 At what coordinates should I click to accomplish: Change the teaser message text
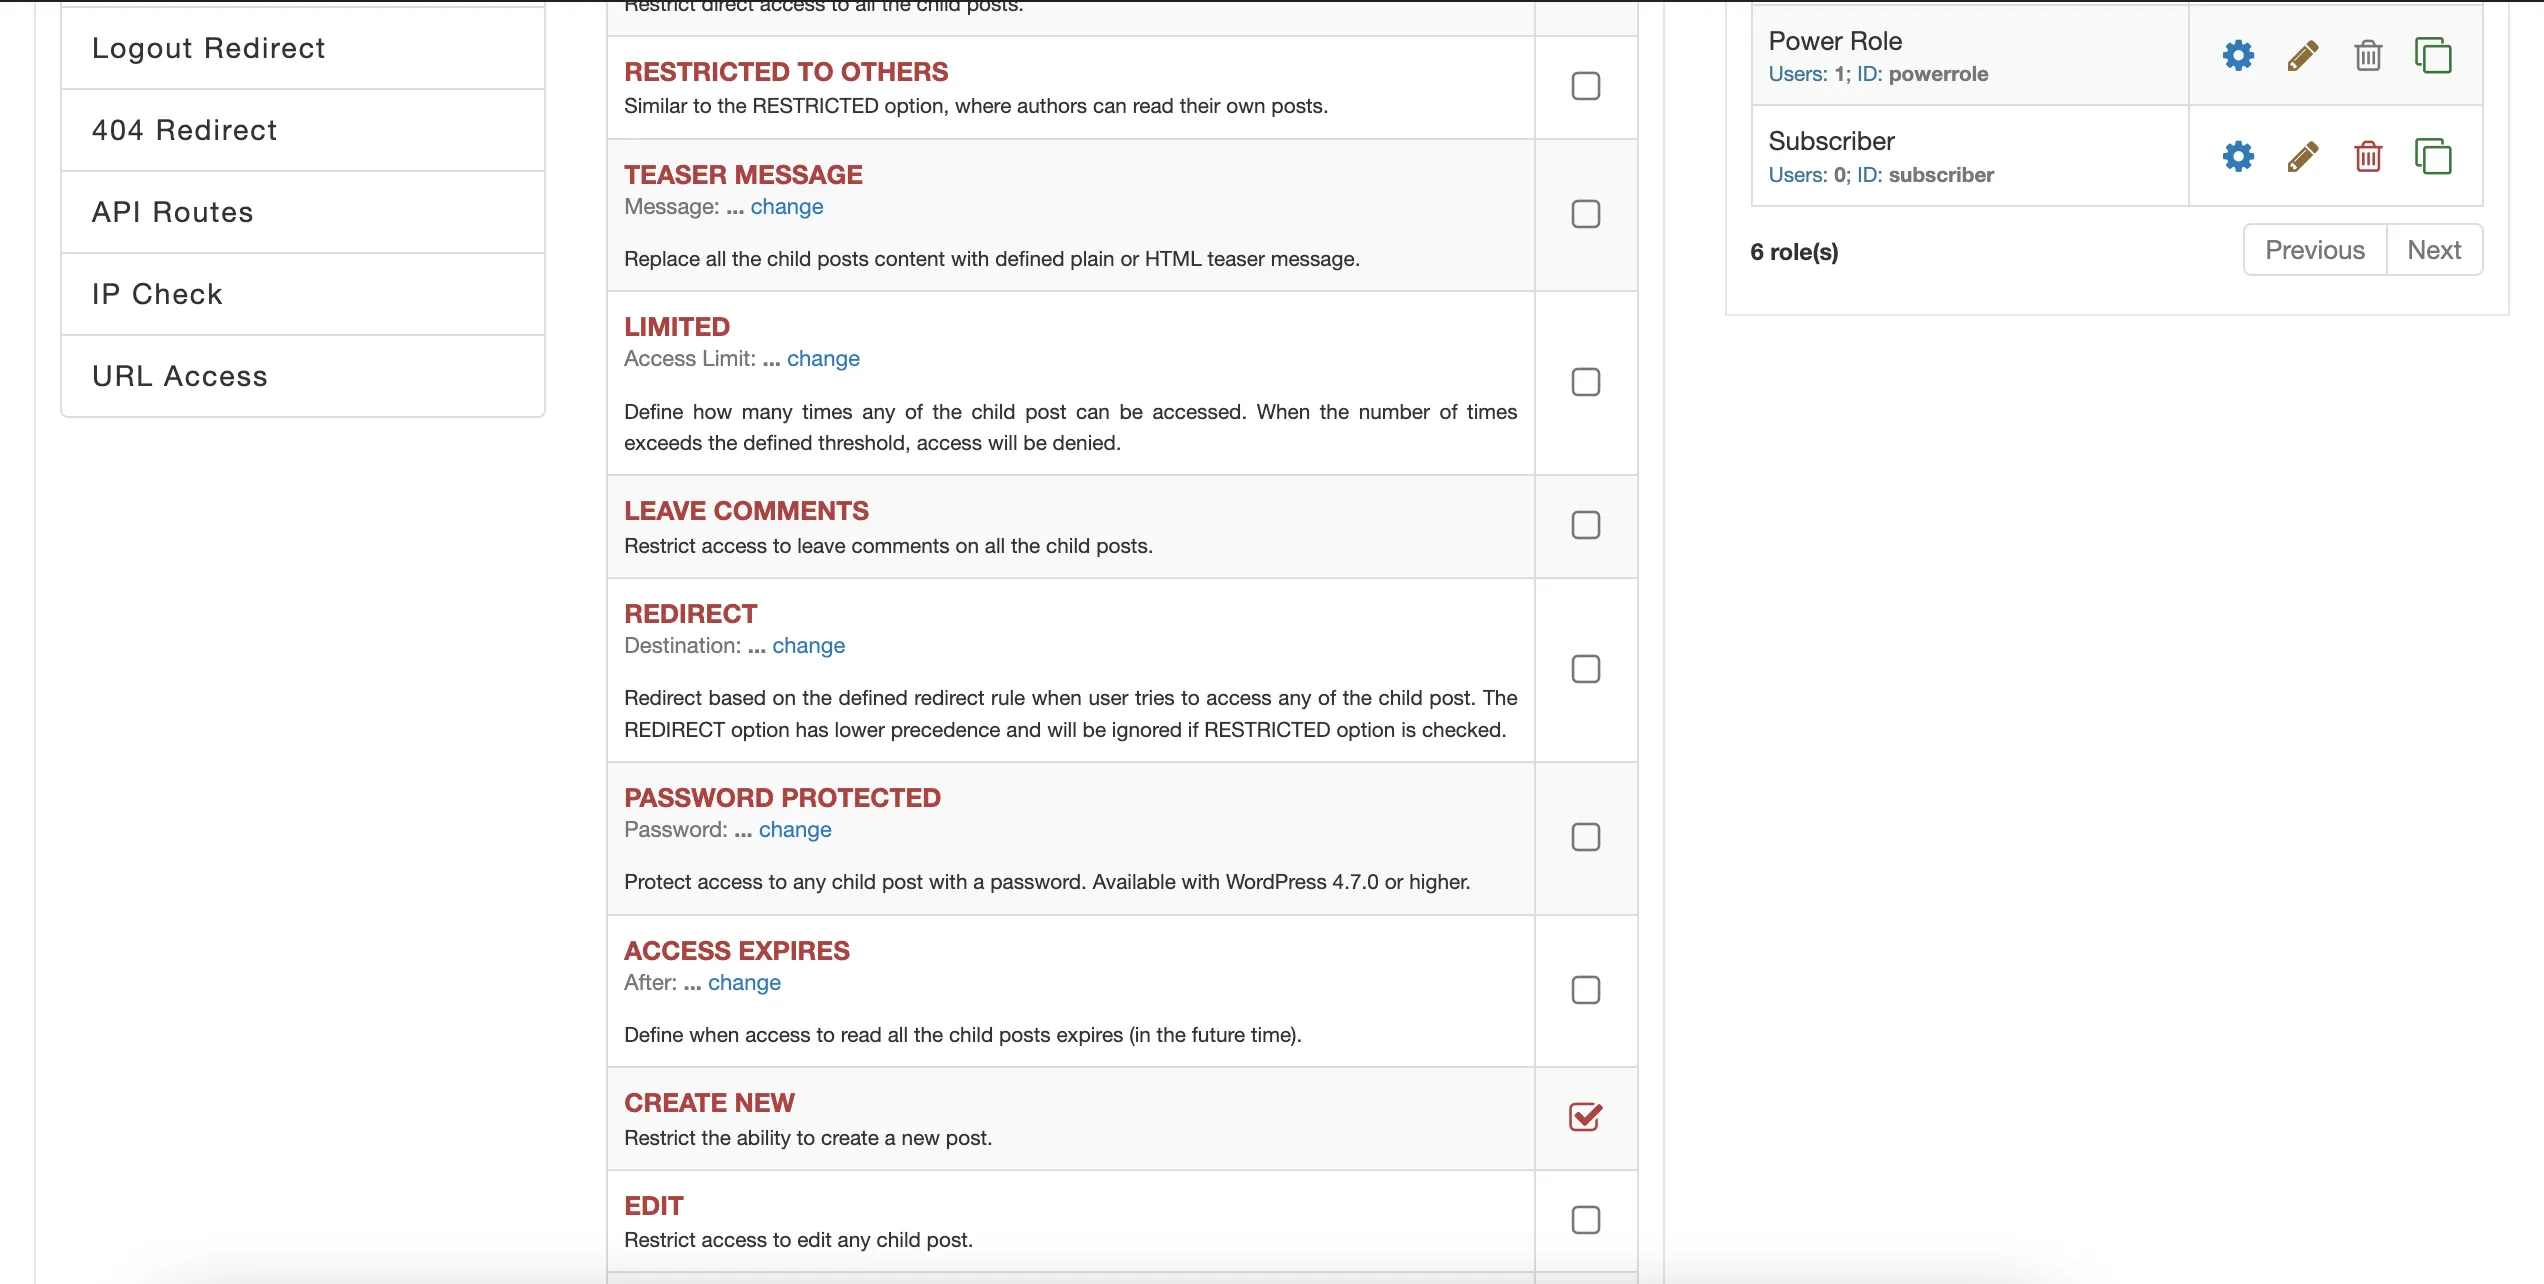(787, 207)
